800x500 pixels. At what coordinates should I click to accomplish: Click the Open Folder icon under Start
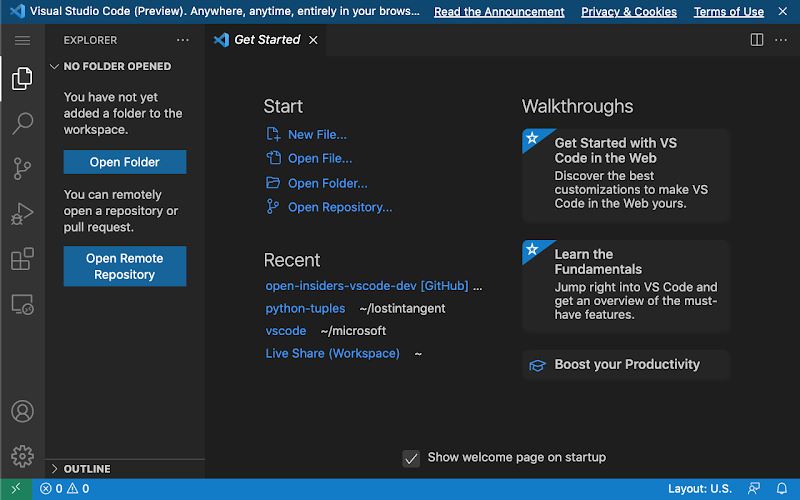[273, 183]
